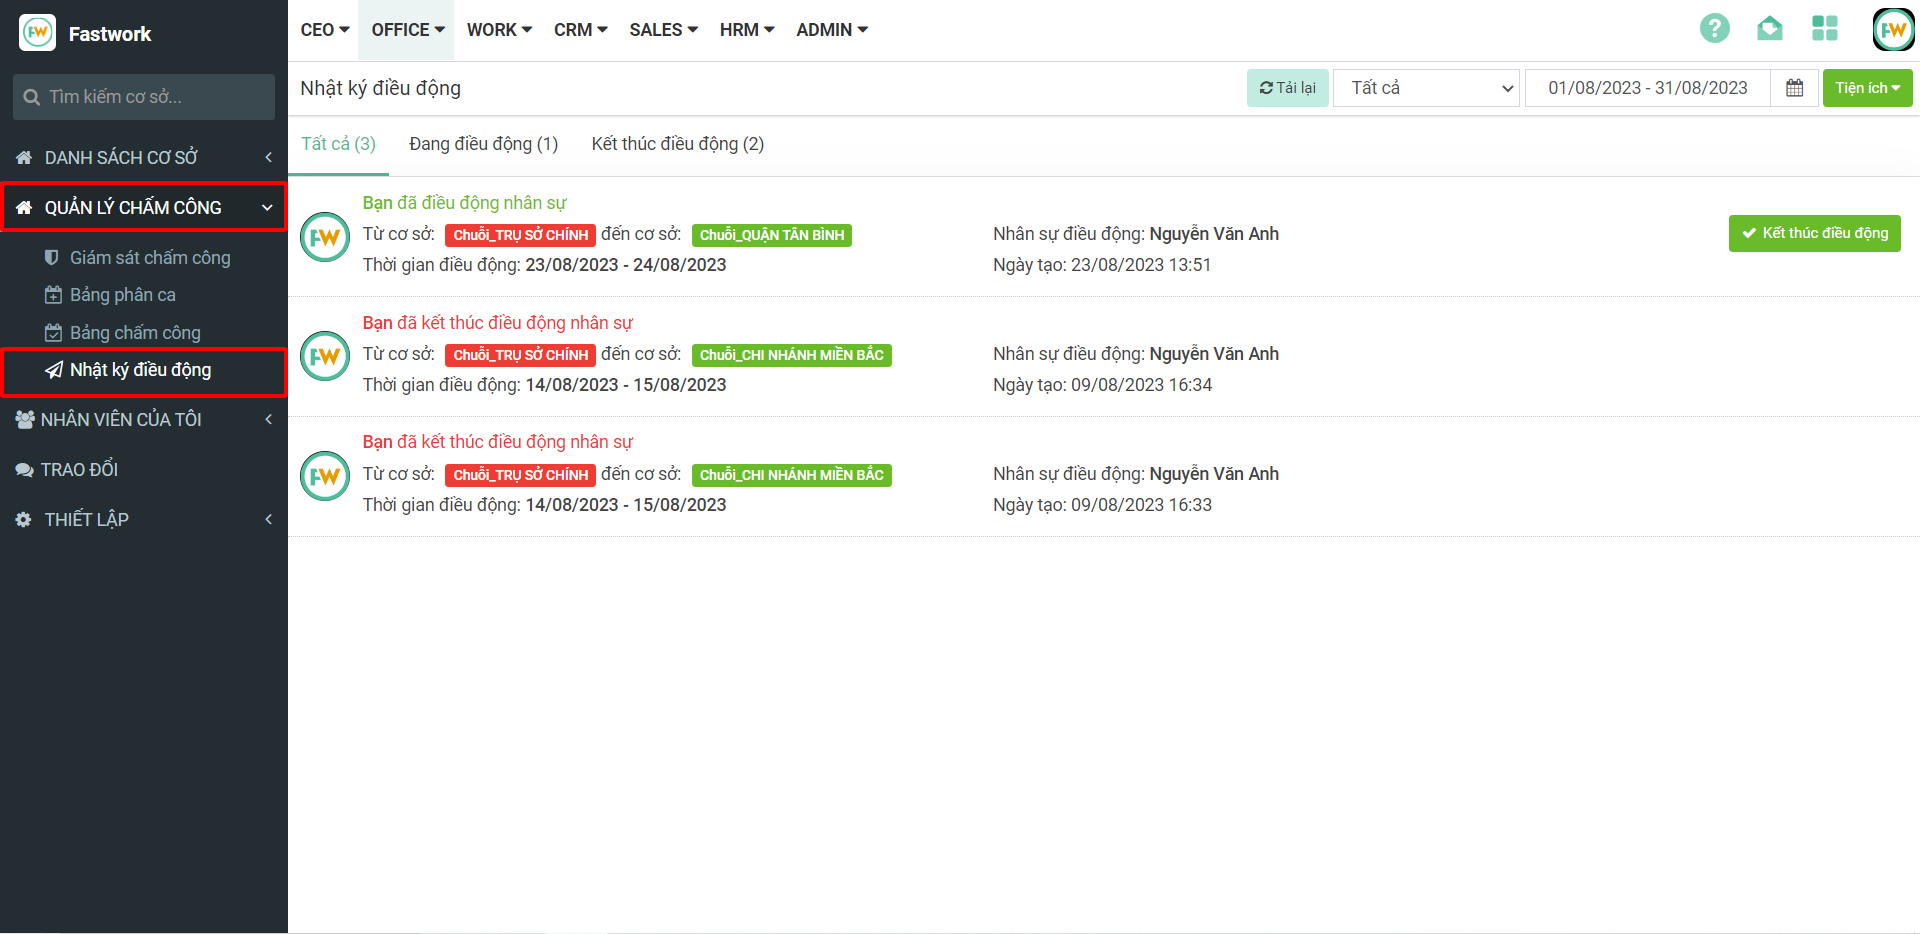Open Bảng phân ca page
1920x934 pixels.
coord(122,295)
